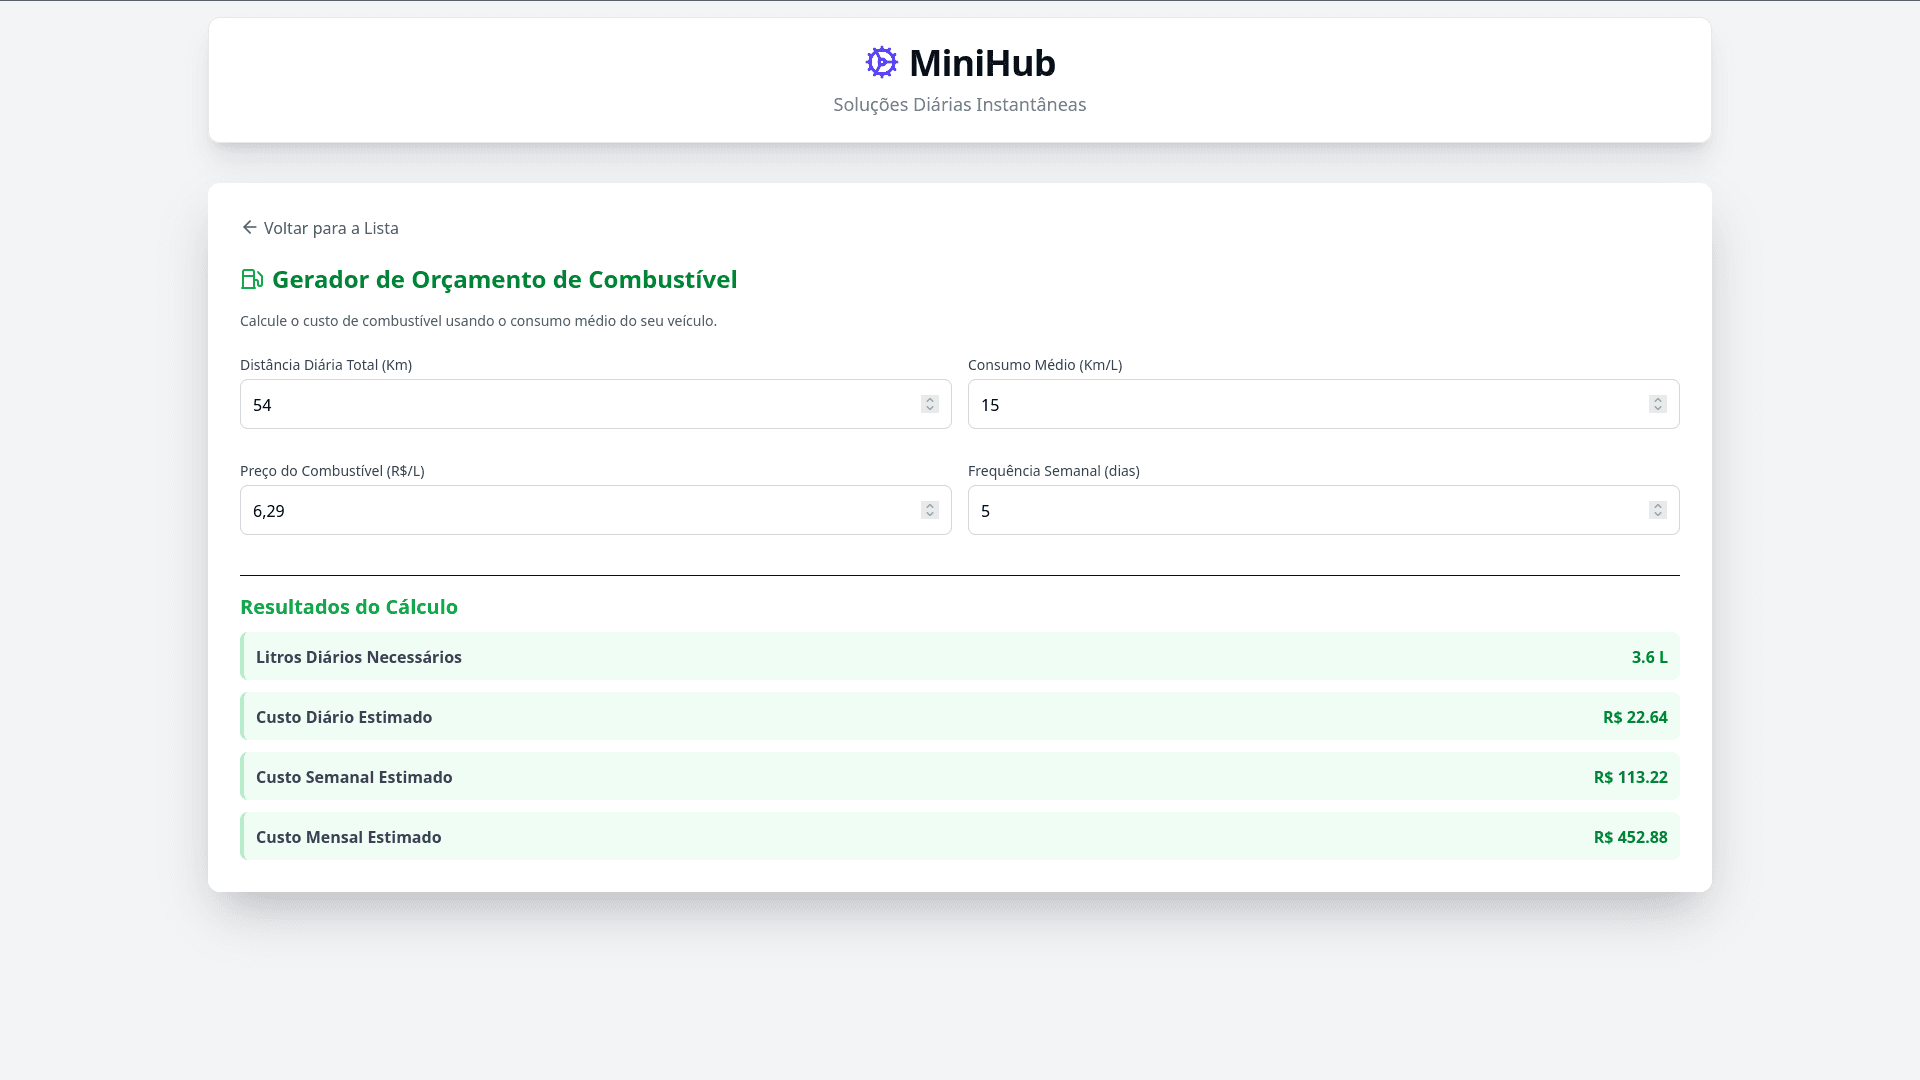Click the stepper arrows on Consumo Médio field
Viewport: 1920px width, 1080px height.
pyautogui.click(x=1657, y=404)
